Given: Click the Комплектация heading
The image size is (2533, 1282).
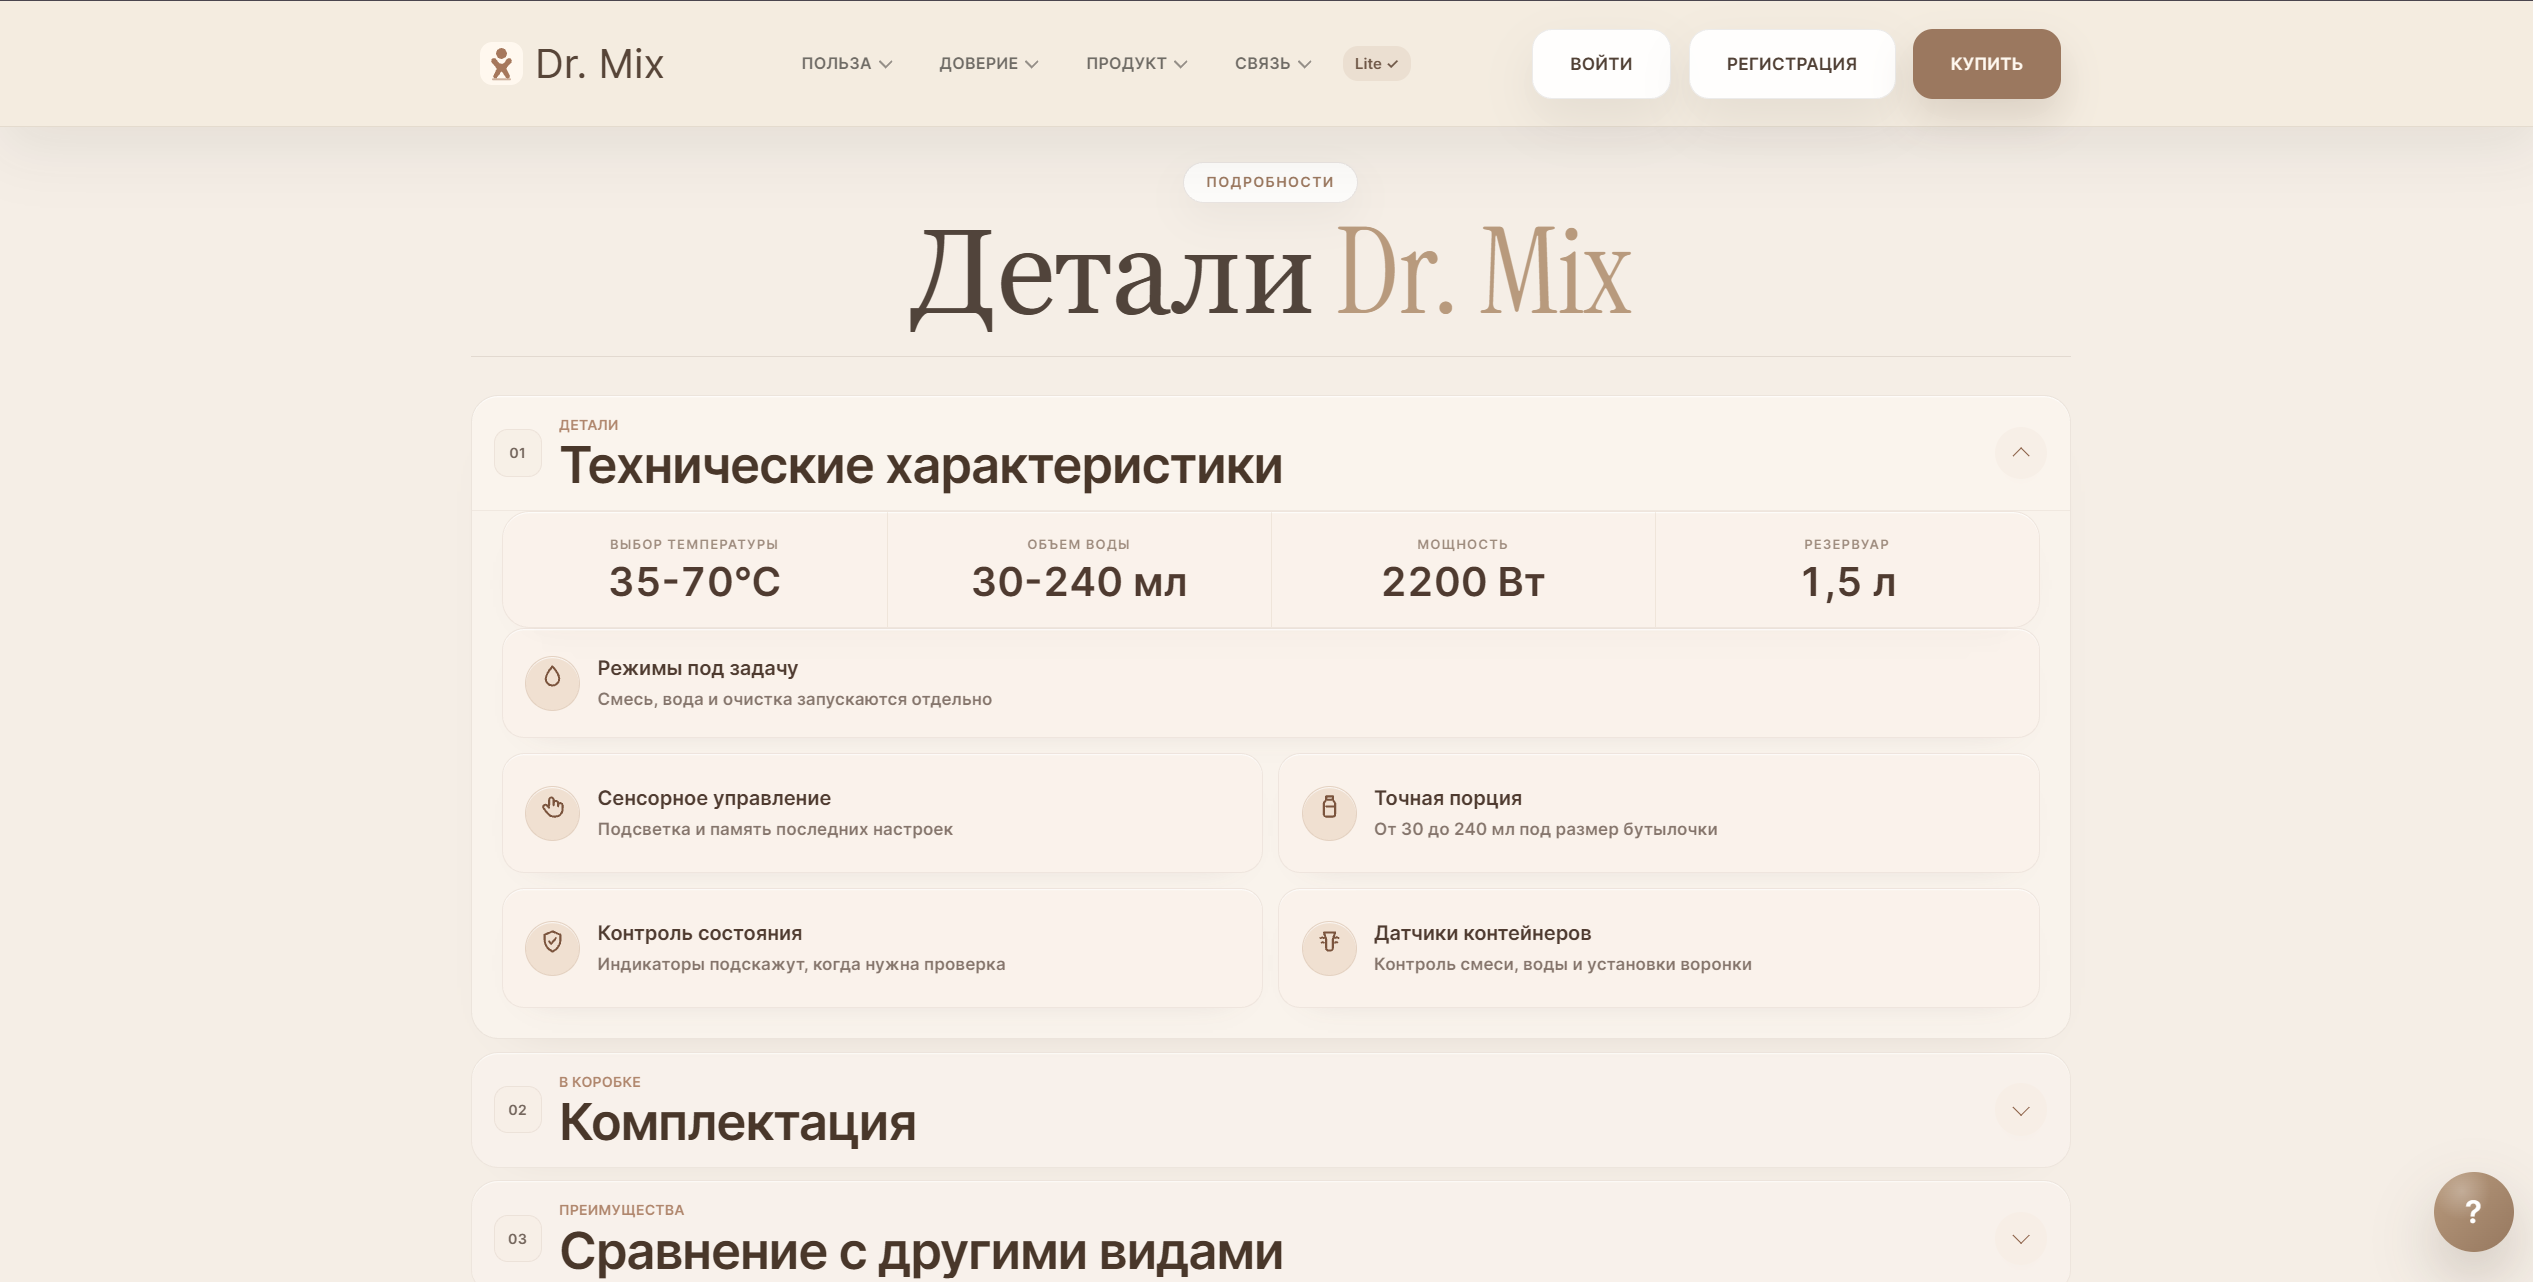Looking at the screenshot, I should tap(738, 1123).
